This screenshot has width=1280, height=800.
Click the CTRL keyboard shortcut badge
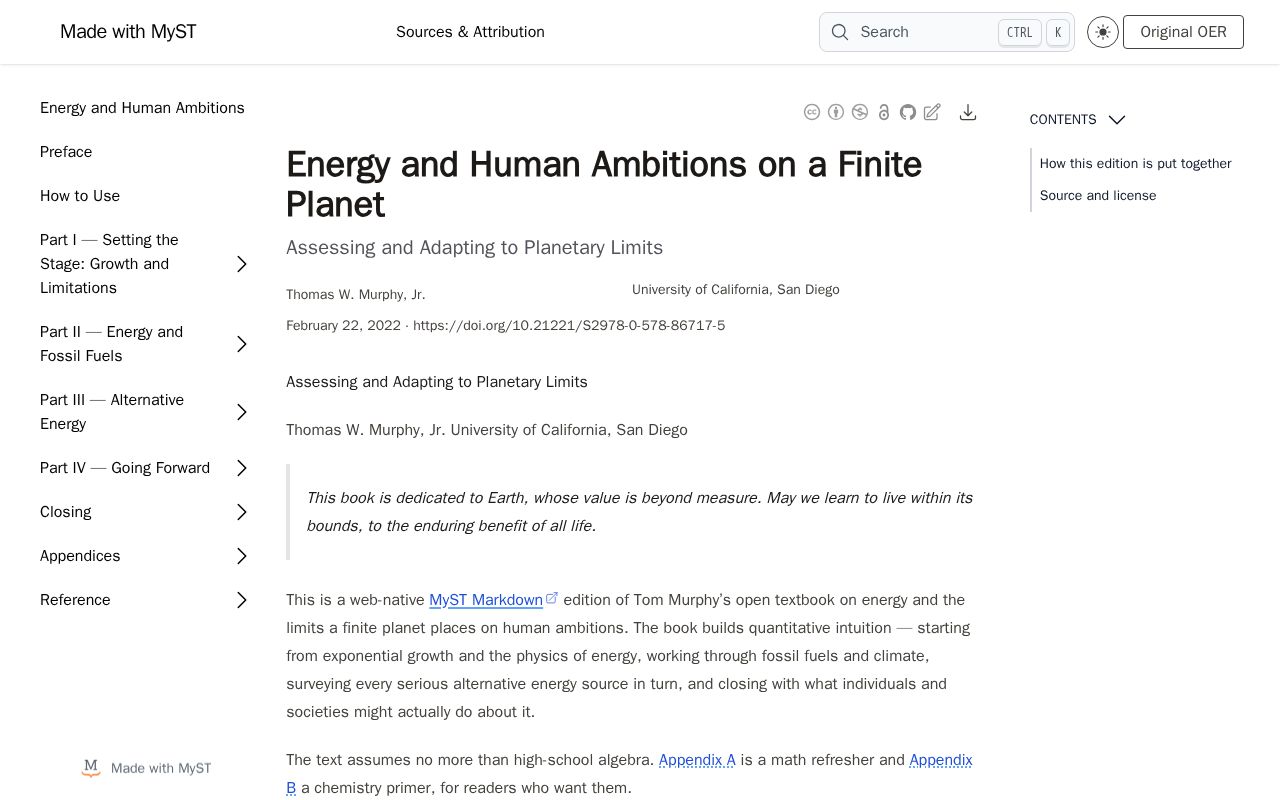1019,32
